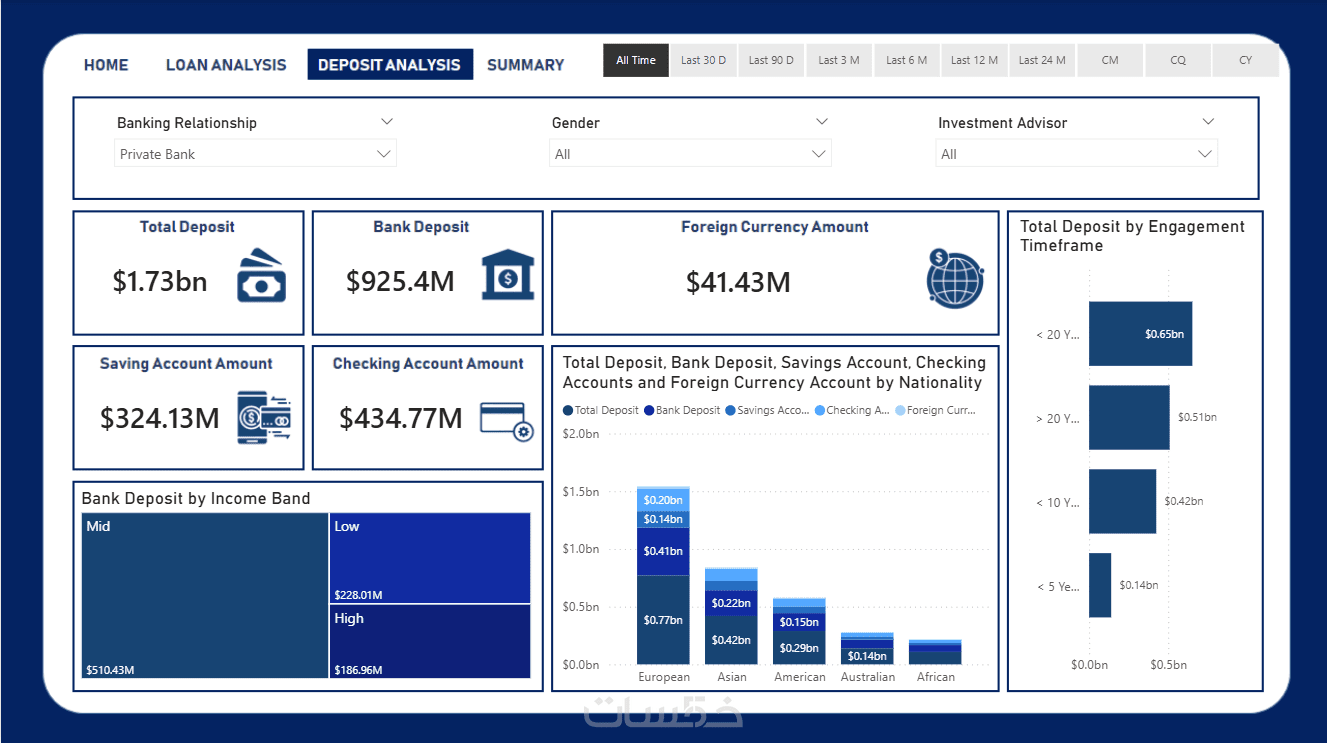Viewport: 1327px width, 743px height.
Task: Select the CQ period button
Action: tap(1178, 60)
